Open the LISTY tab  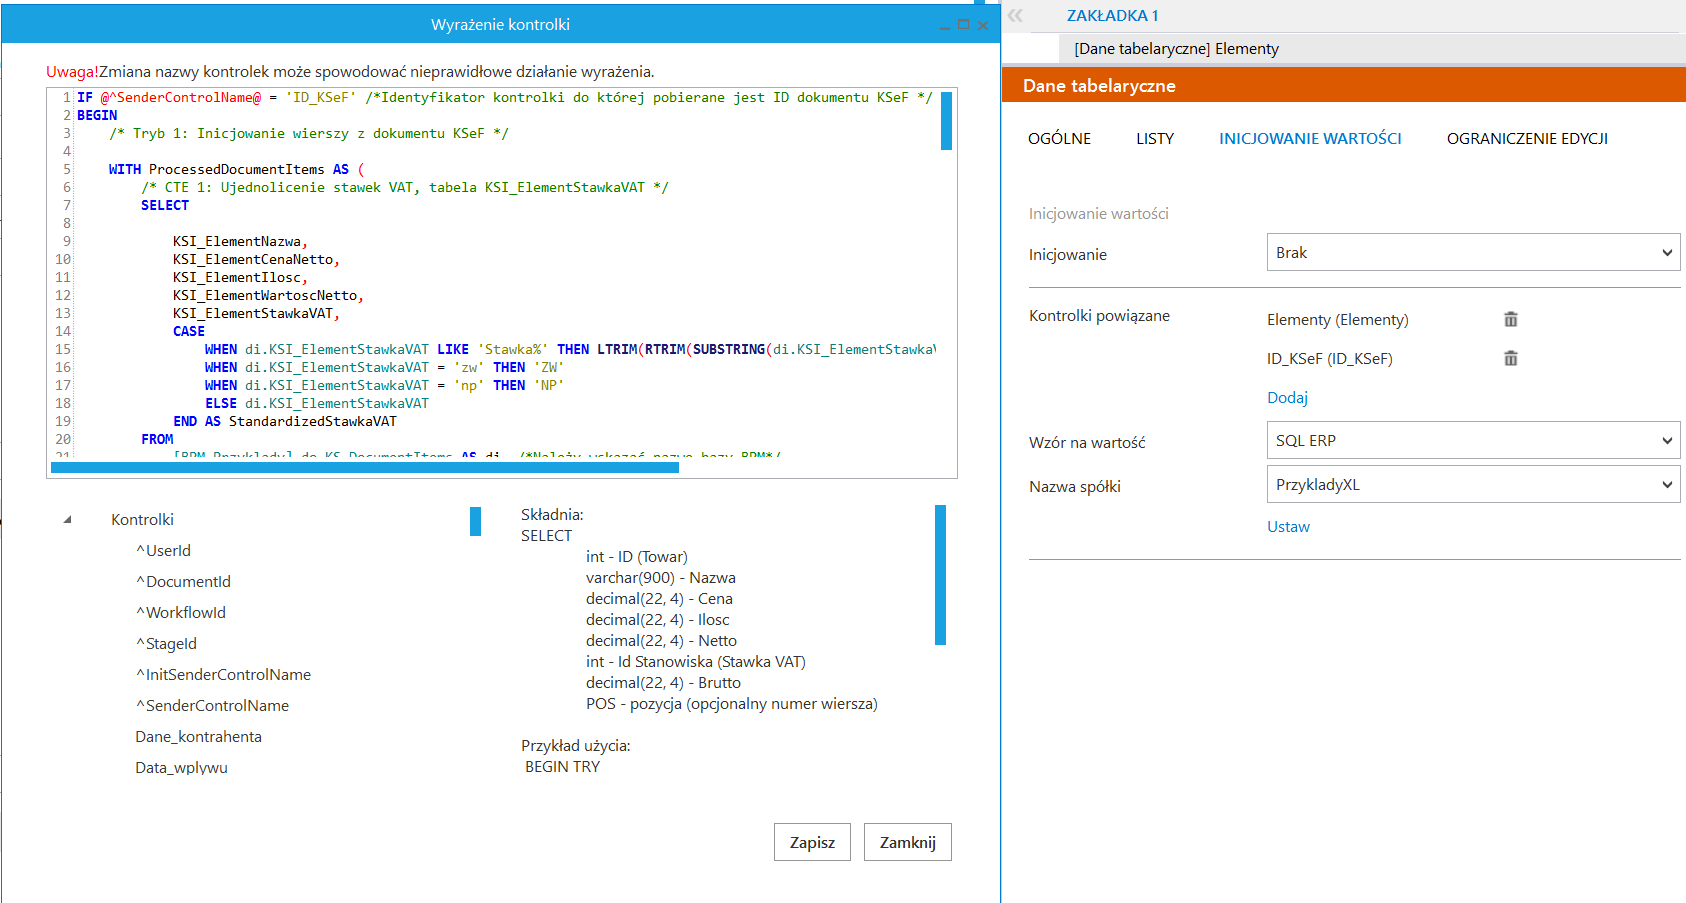1154,139
